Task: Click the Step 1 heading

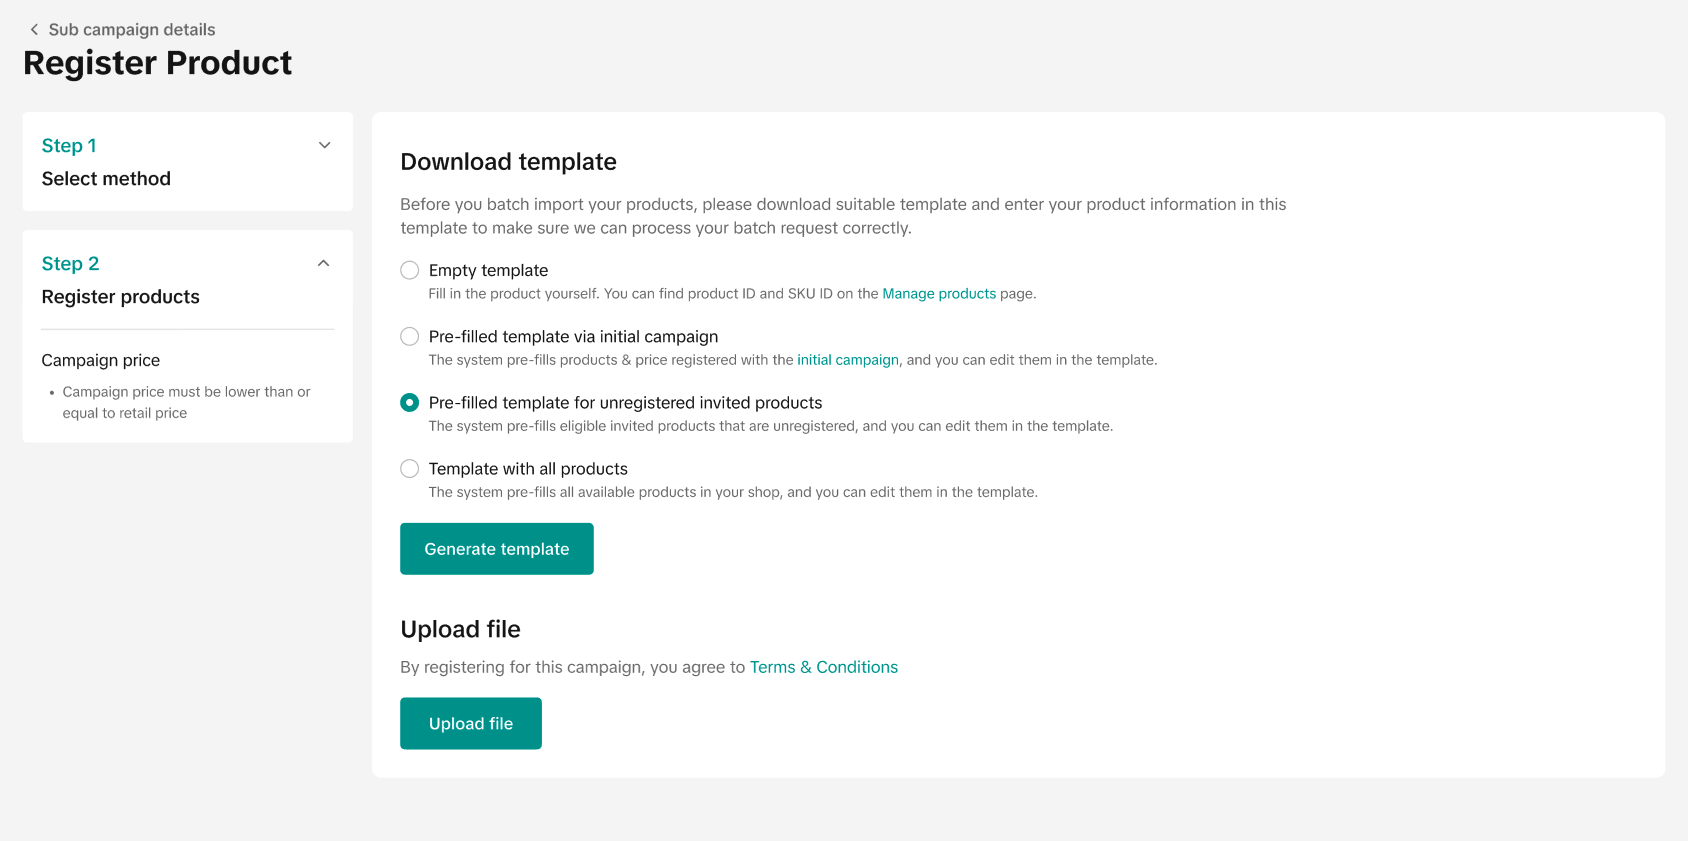Action: tap(69, 146)
